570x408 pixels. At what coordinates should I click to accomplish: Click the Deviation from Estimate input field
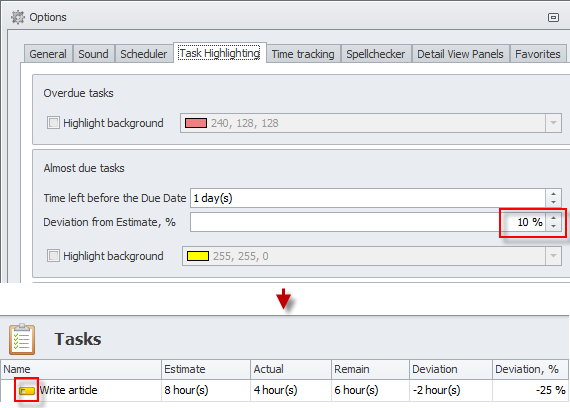[368, 222]
